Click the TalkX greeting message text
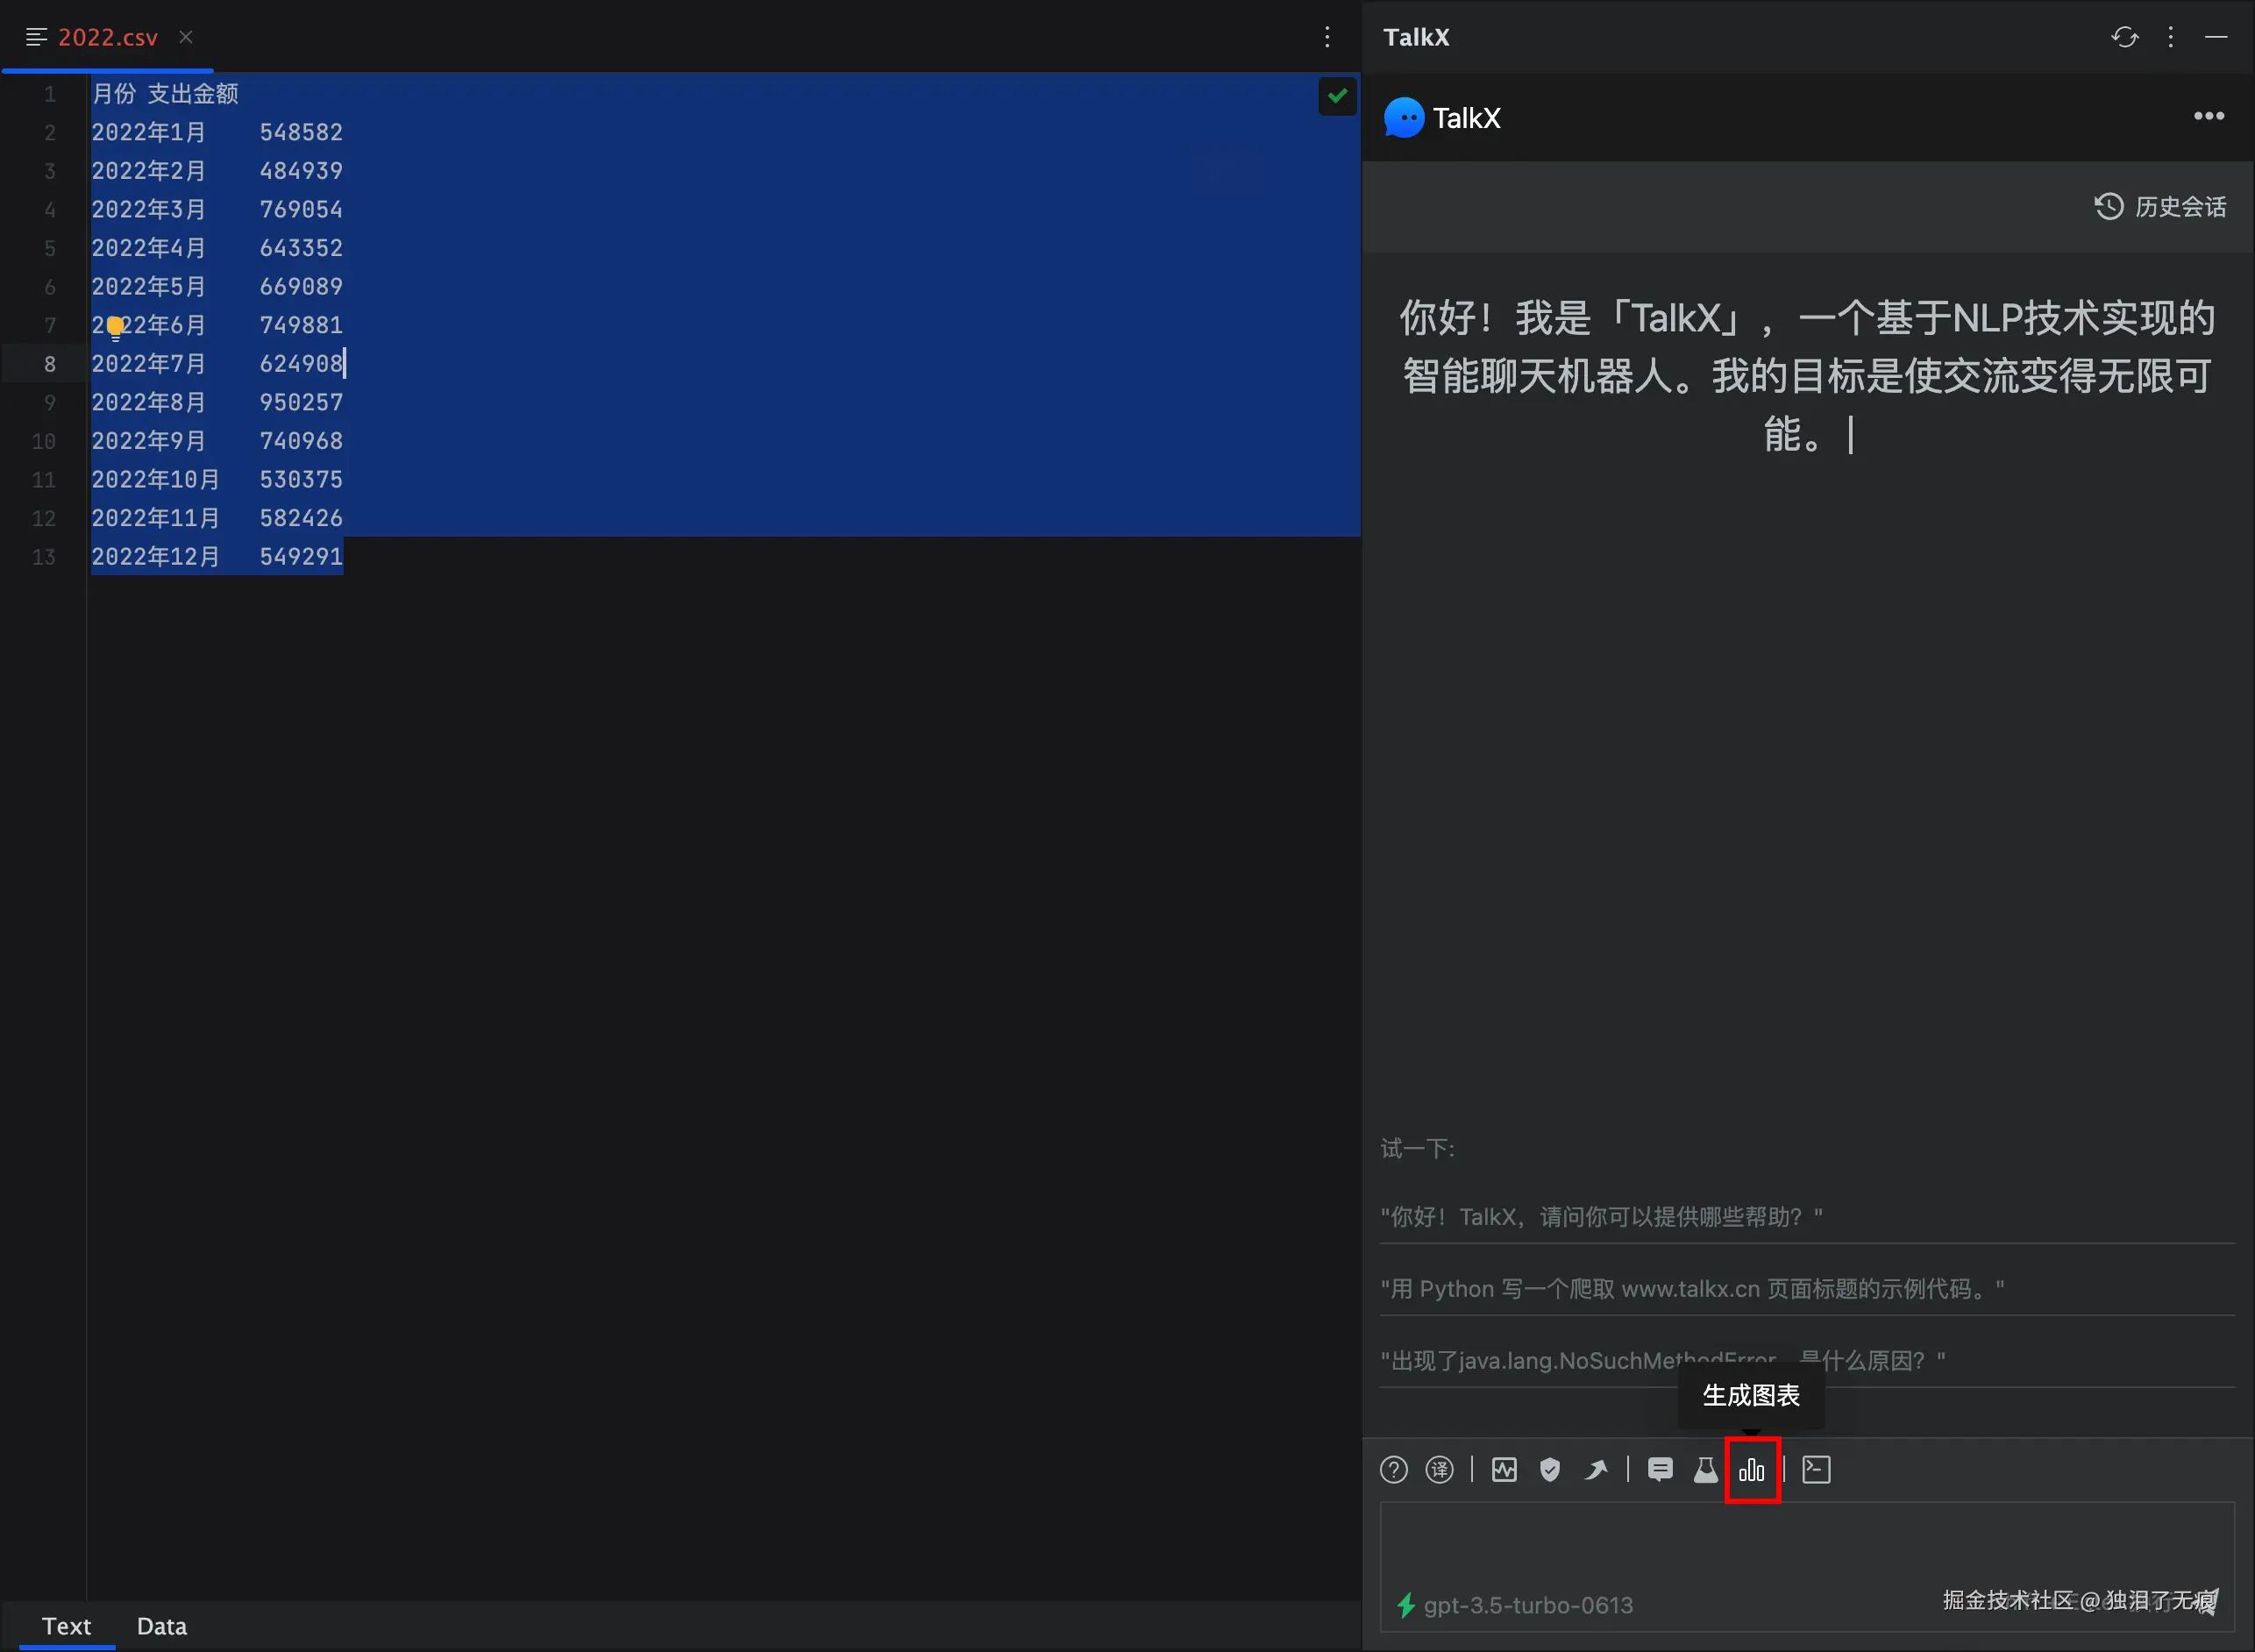This screenshot has width=2255, height=1652. (x=1807, y=376)
